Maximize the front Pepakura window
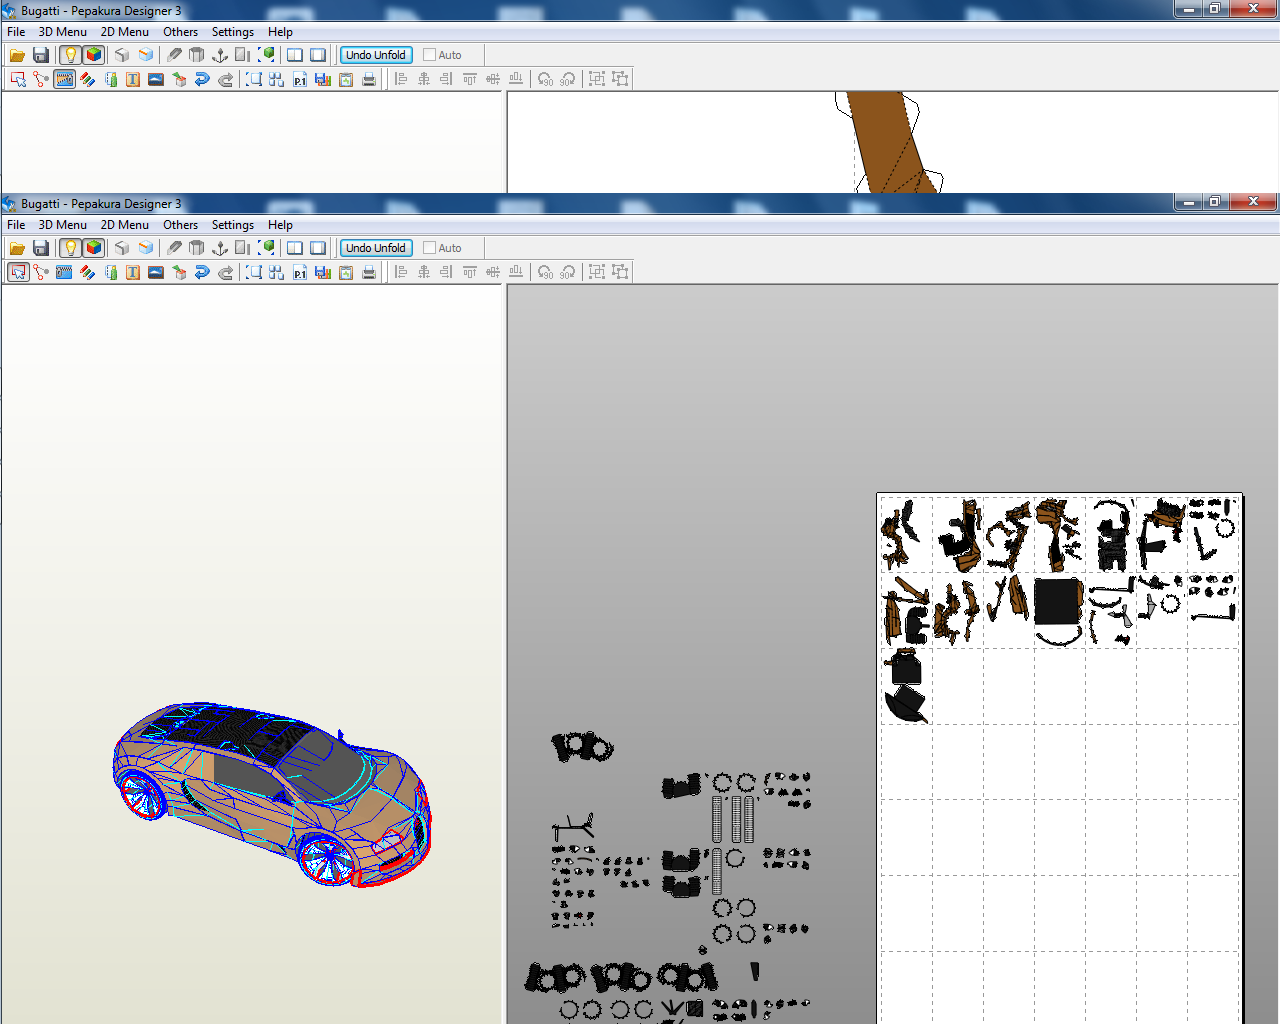 (1214, 202)
